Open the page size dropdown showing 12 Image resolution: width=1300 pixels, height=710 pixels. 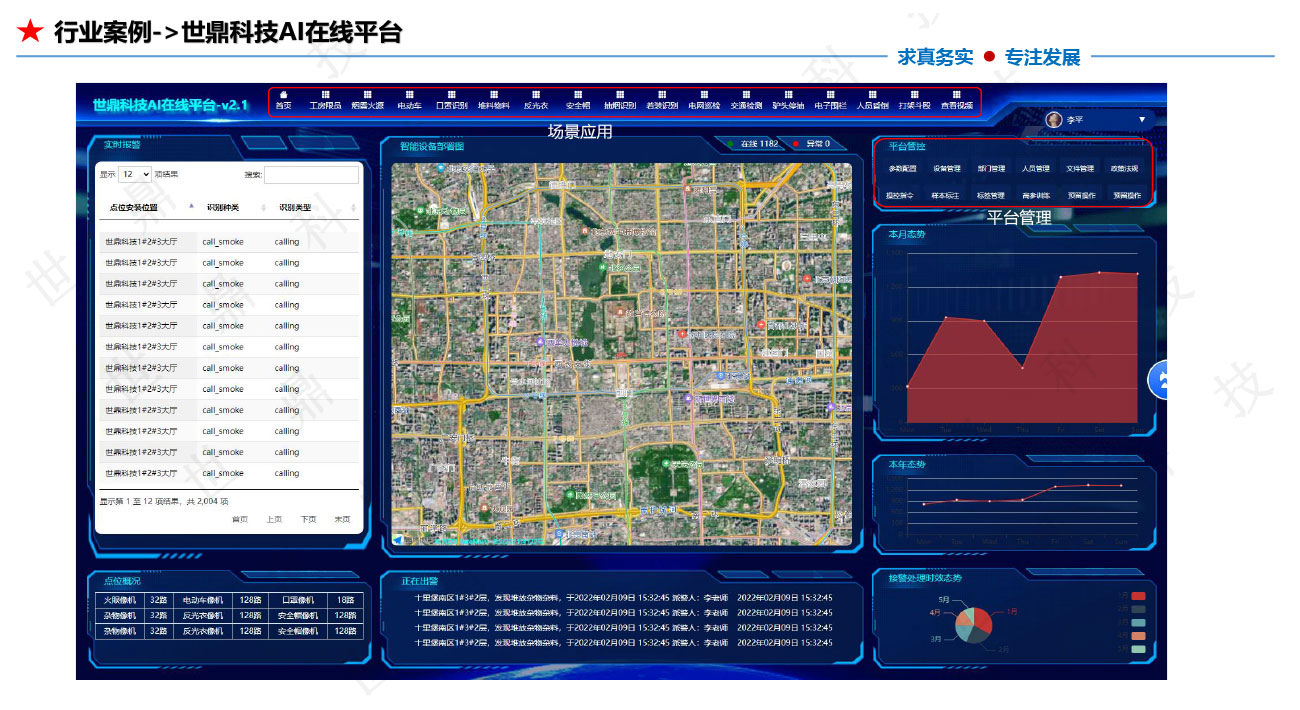(x=134, y=174)
